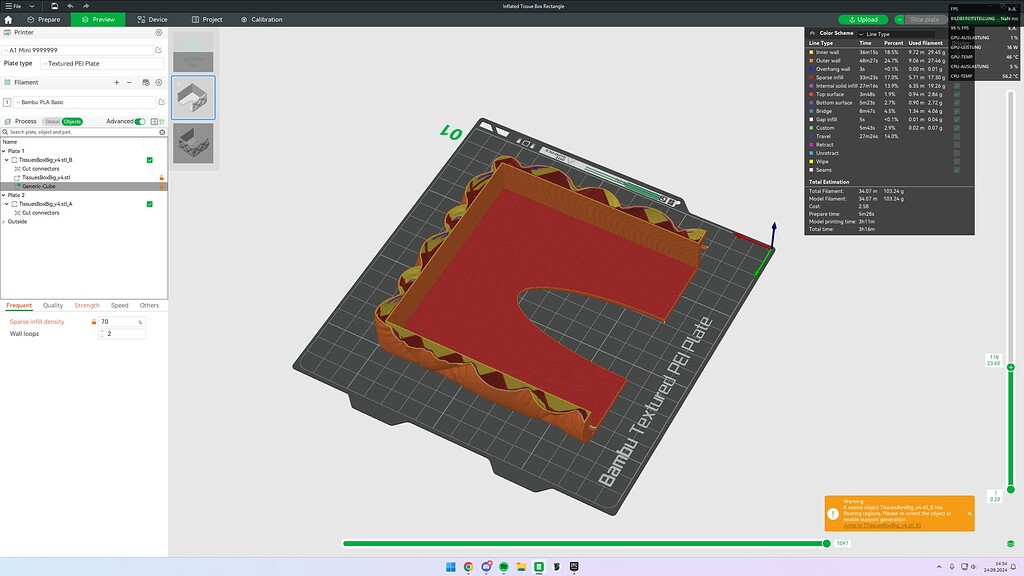Open Windows Start menu
The image size is (1024, 576).
coord(451,567)
